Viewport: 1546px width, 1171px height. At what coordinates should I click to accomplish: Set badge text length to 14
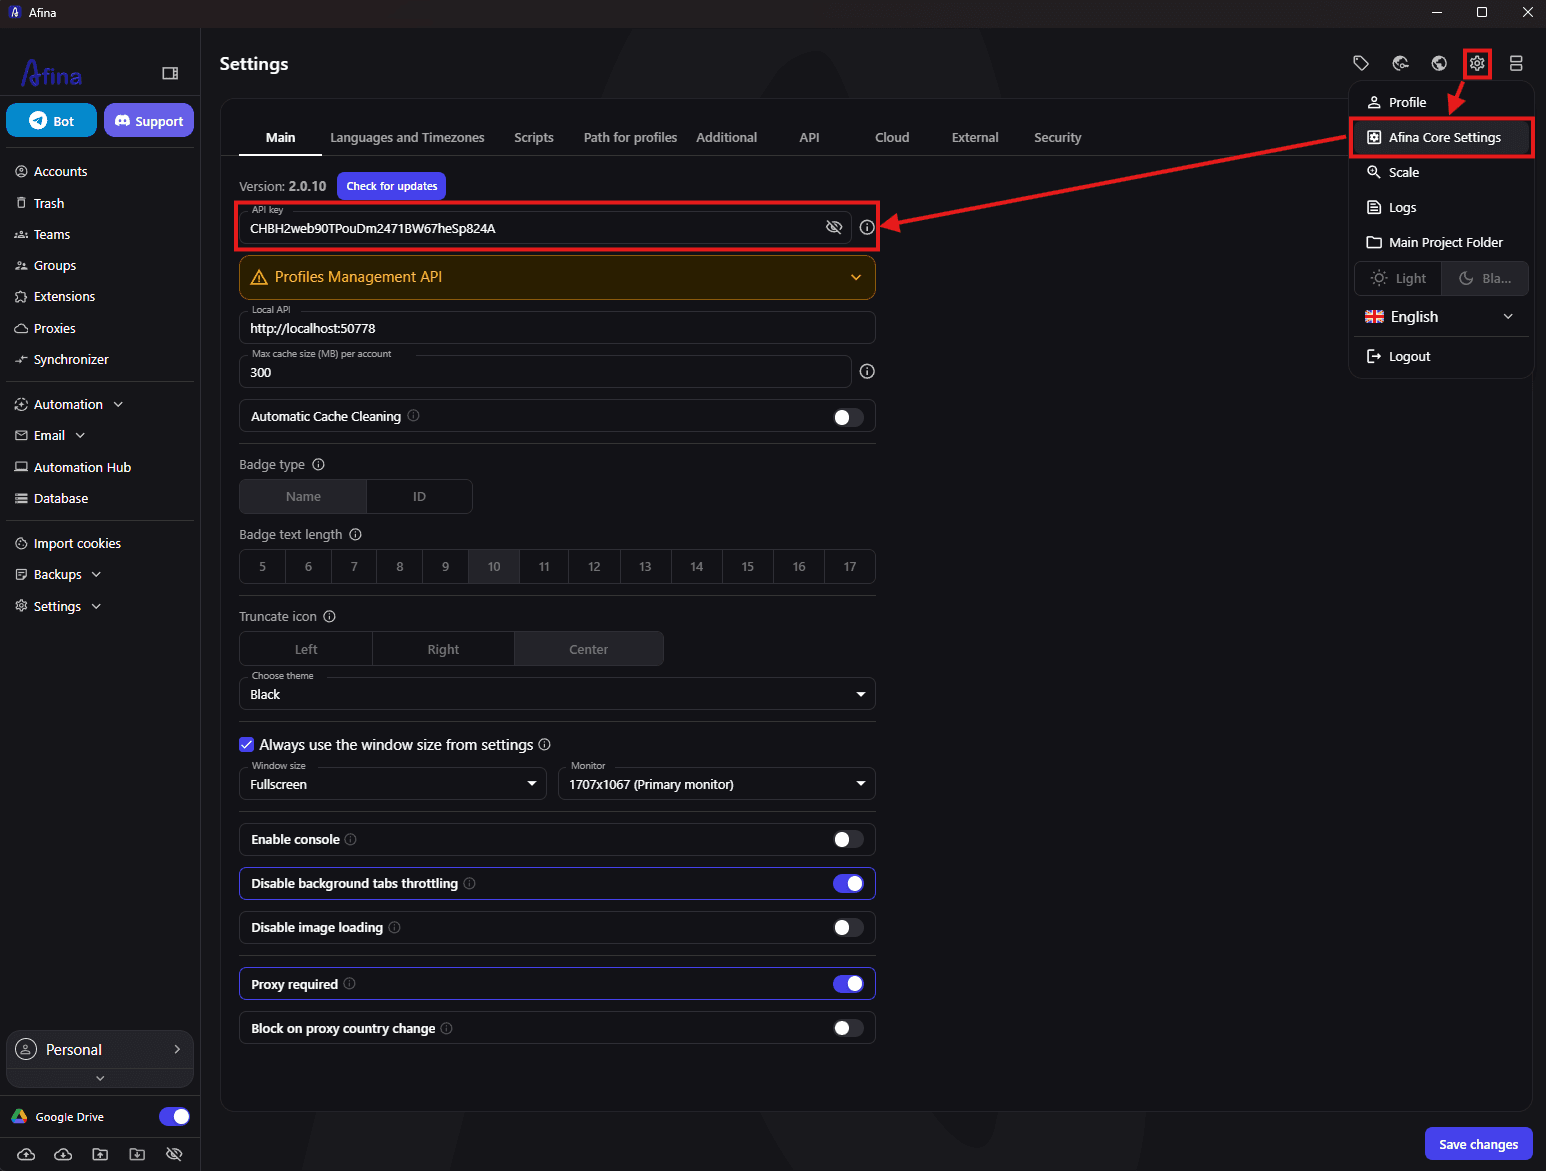(x=696, y=566)
